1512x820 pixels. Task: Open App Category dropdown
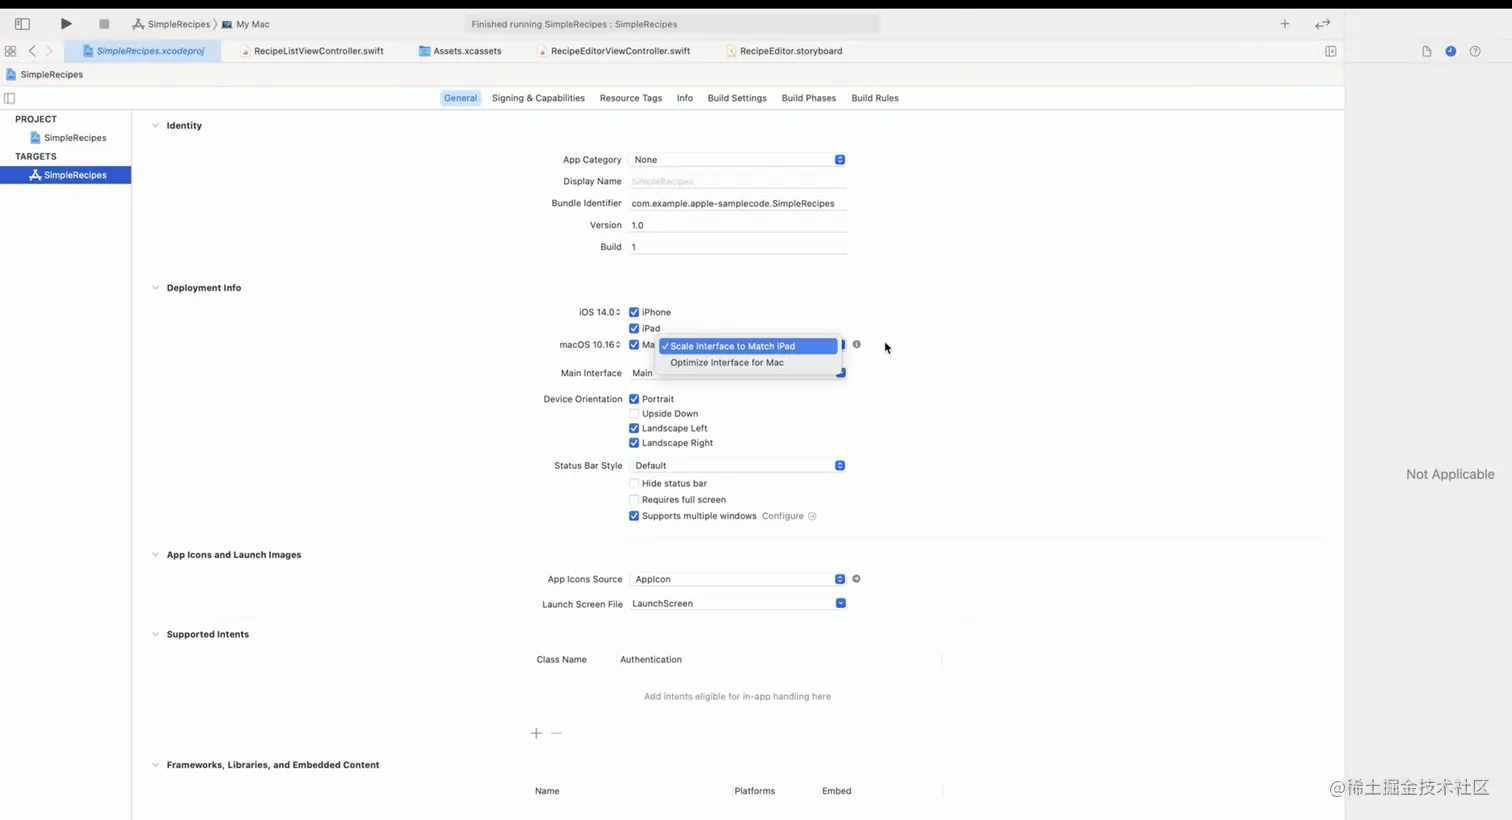click(738, 160)
